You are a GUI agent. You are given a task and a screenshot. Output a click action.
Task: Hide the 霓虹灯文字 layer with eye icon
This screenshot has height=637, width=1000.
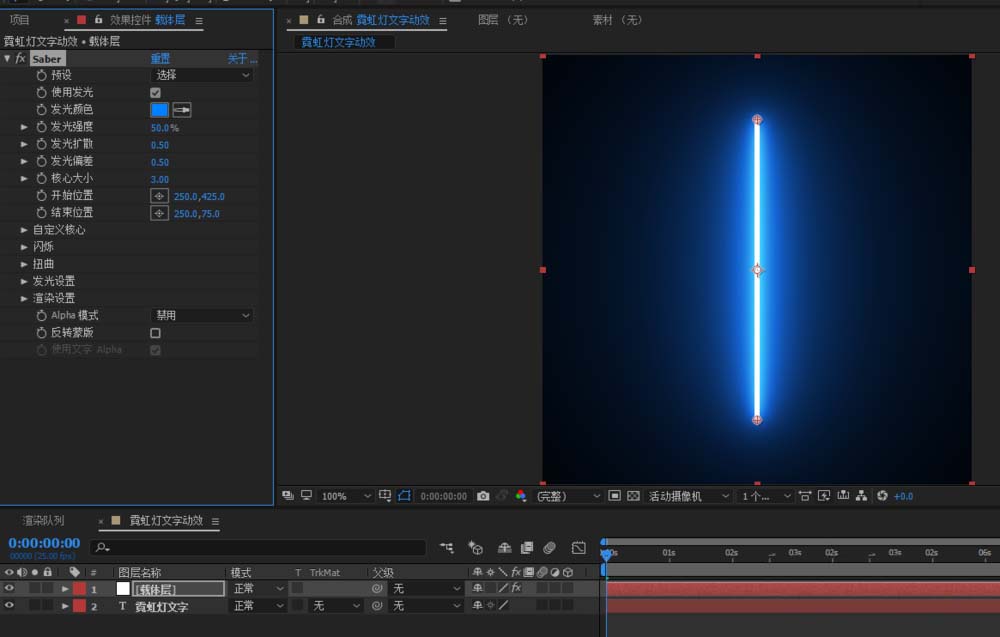click(x=9, y=606)
